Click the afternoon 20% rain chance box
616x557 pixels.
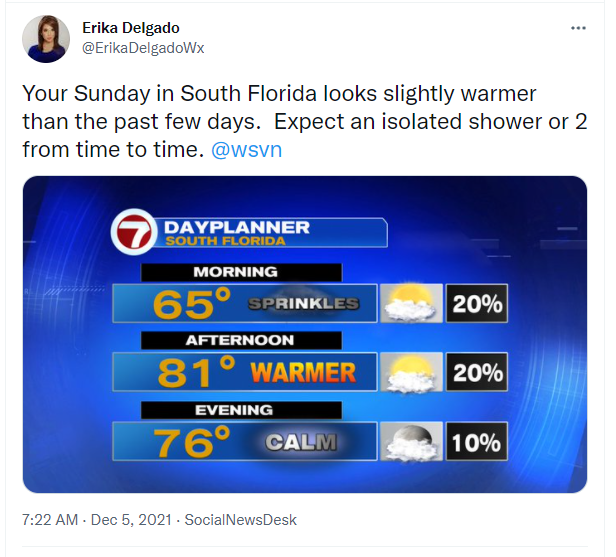tap(477, 372)
